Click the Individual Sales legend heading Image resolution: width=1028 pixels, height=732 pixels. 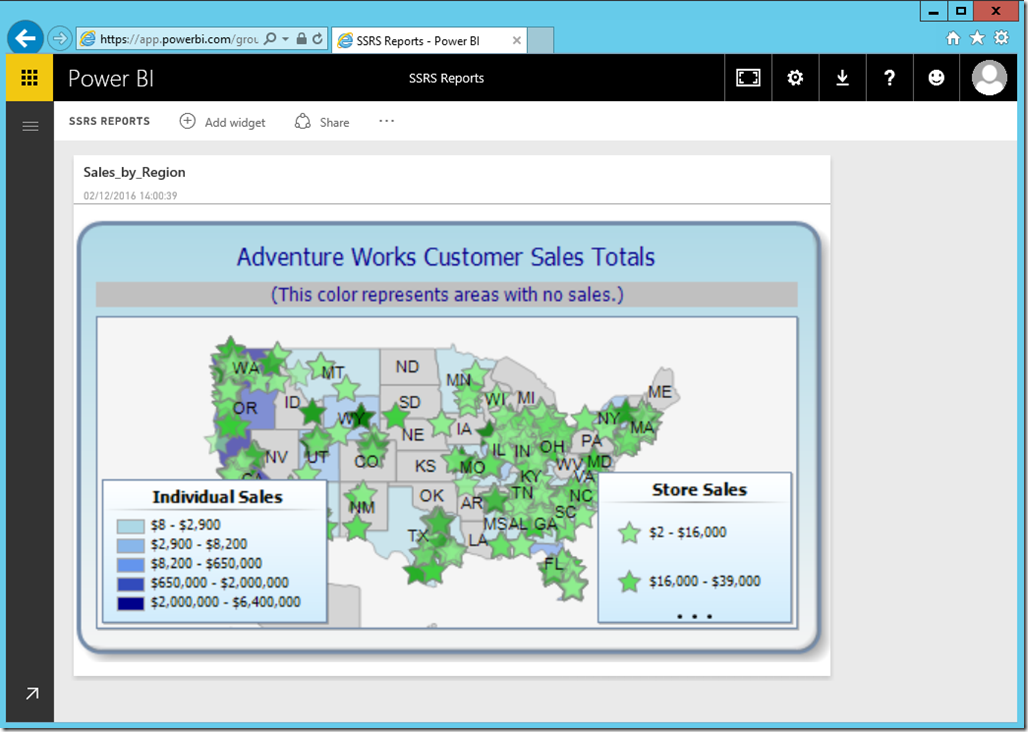tap(218, 497)
